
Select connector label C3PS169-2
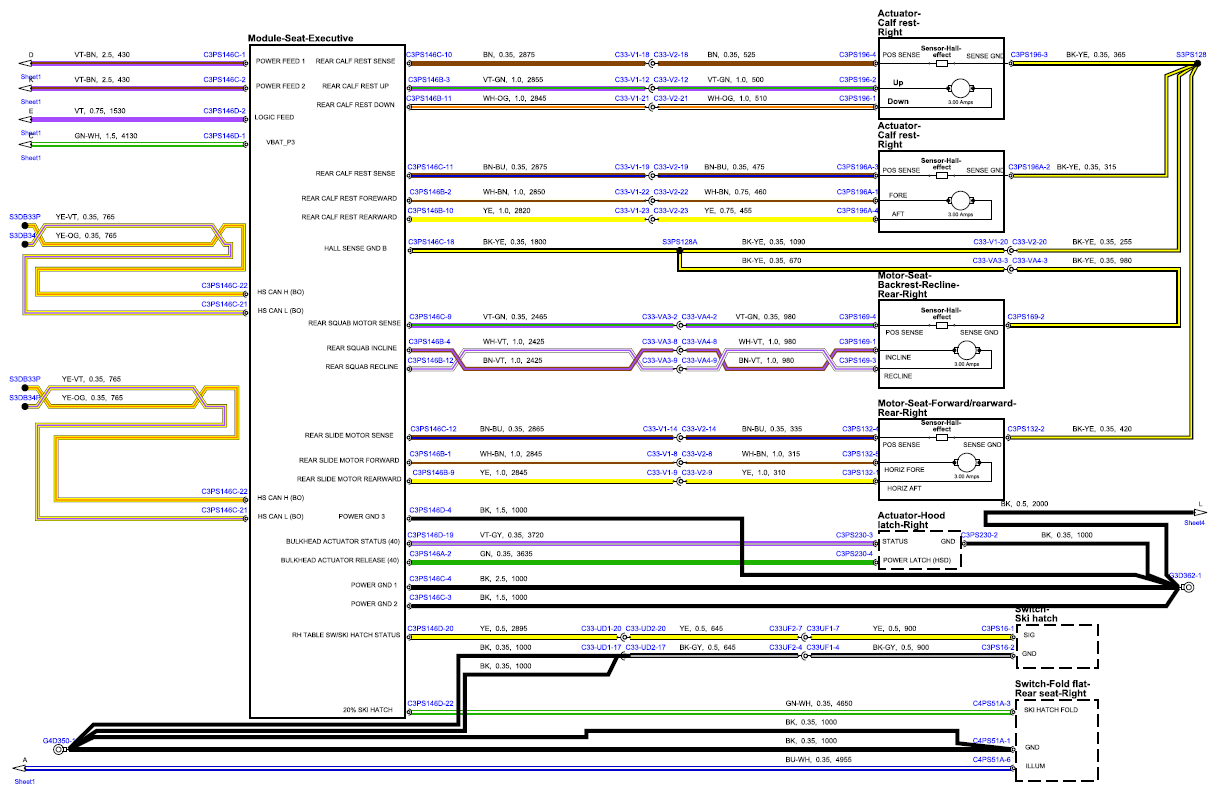(1026, 317)
